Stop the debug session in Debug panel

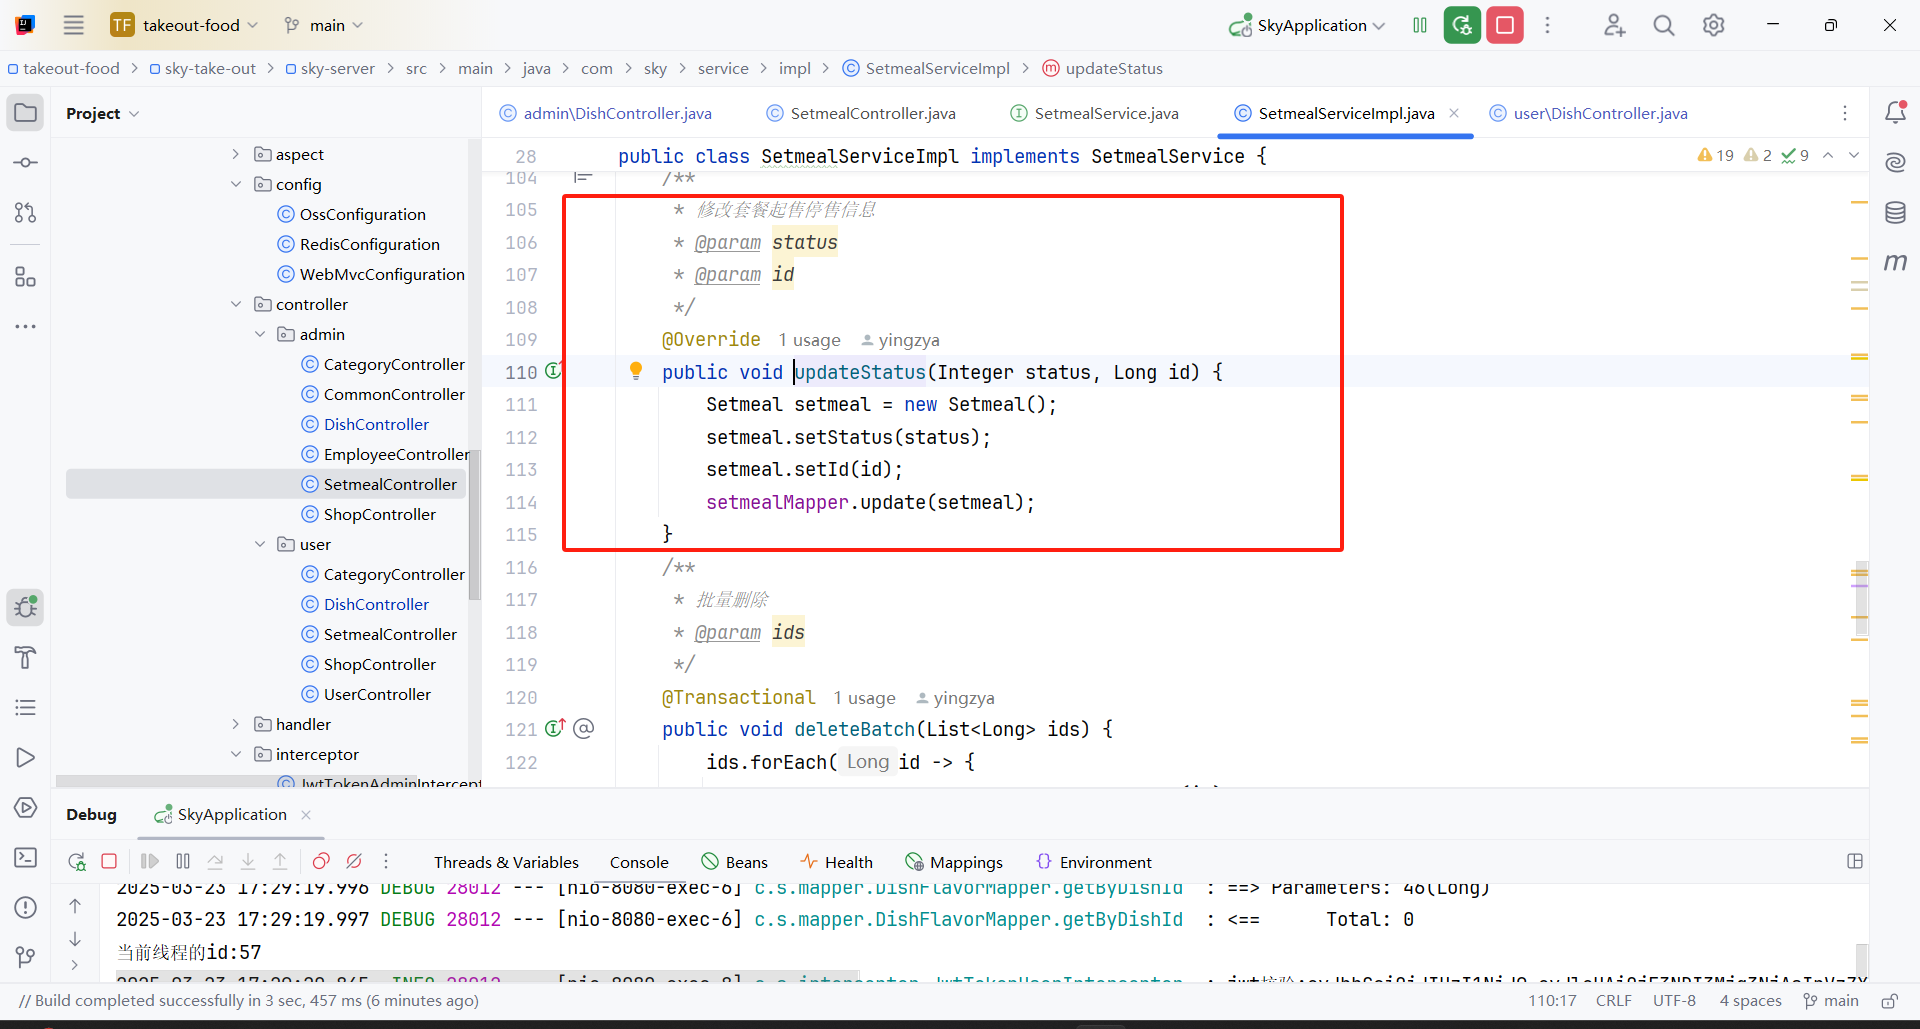[x=110, y=861]
